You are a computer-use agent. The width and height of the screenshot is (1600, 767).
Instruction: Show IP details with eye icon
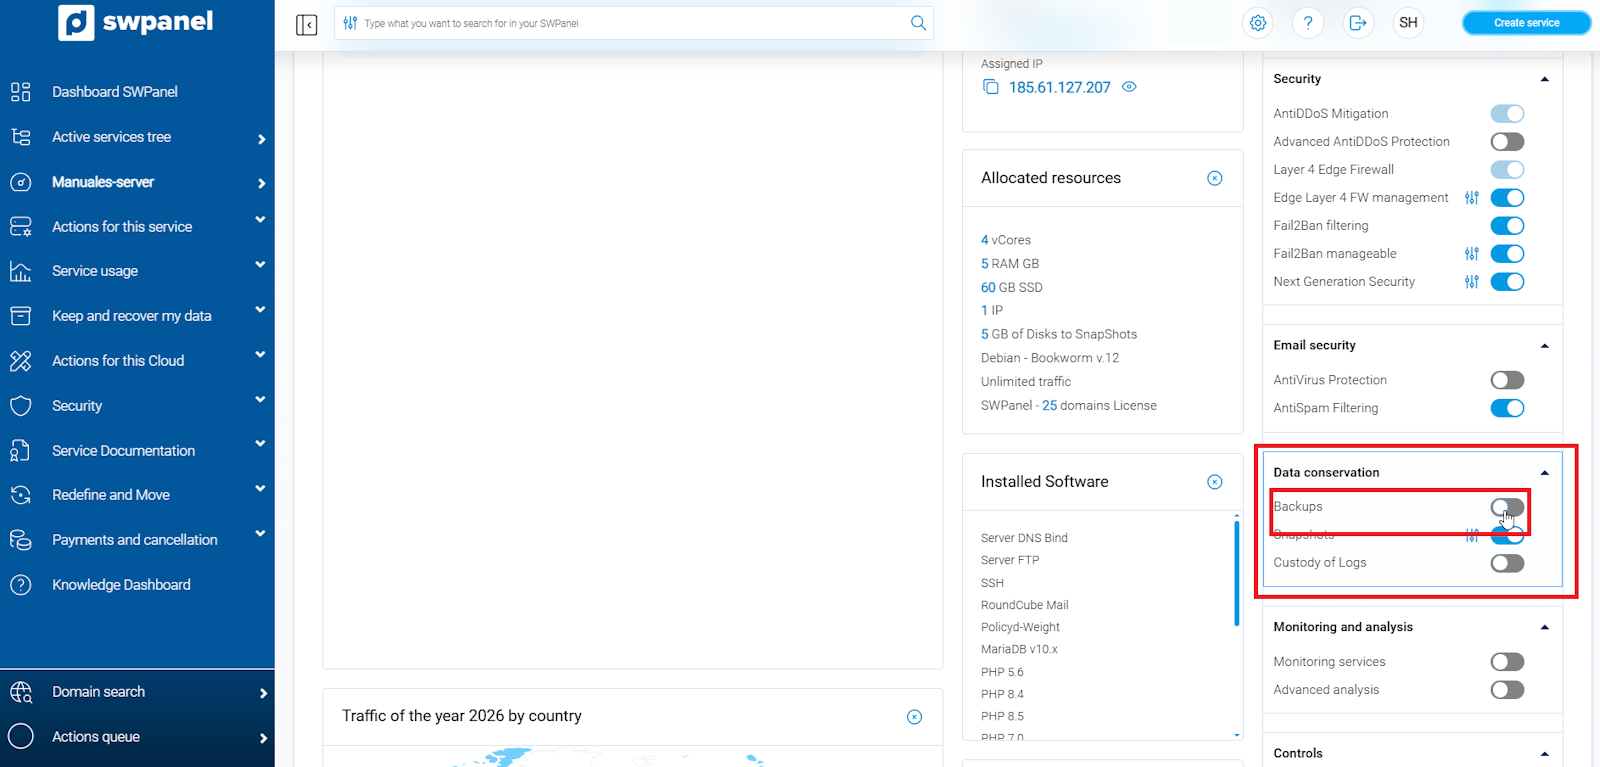coord(1129,87)
